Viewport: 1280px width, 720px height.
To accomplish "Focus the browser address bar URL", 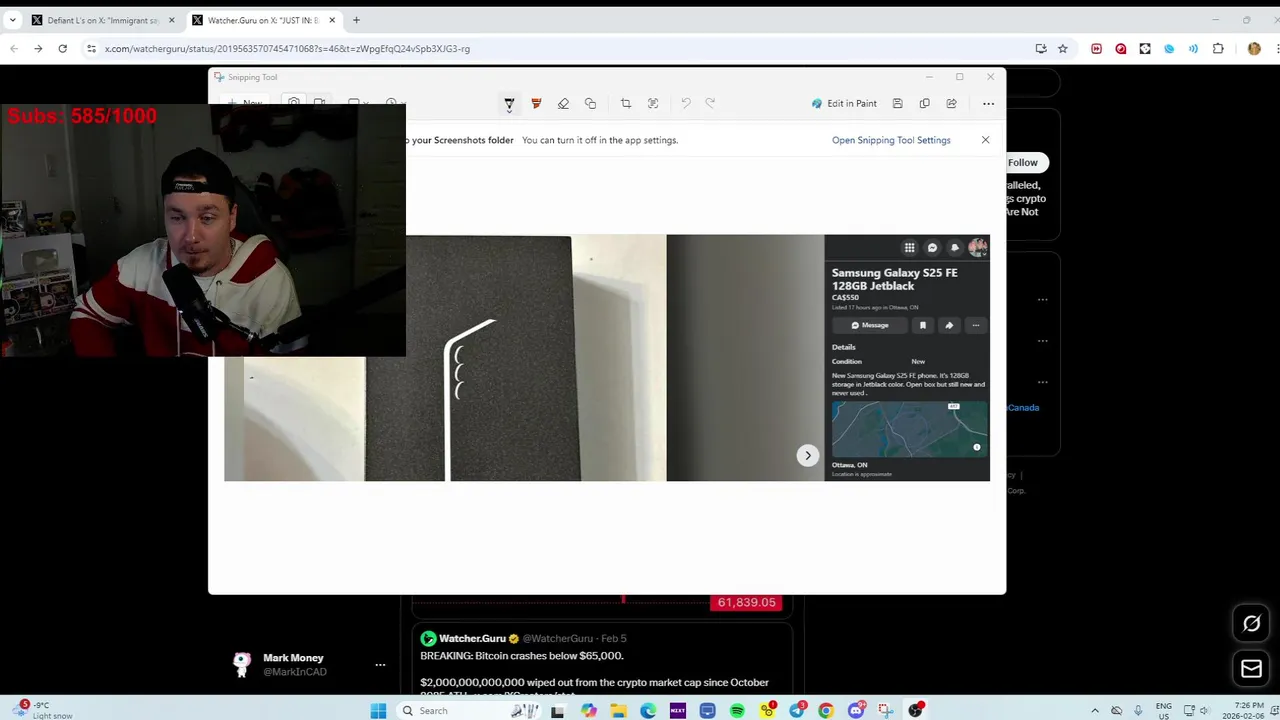I will click(287, 48).
